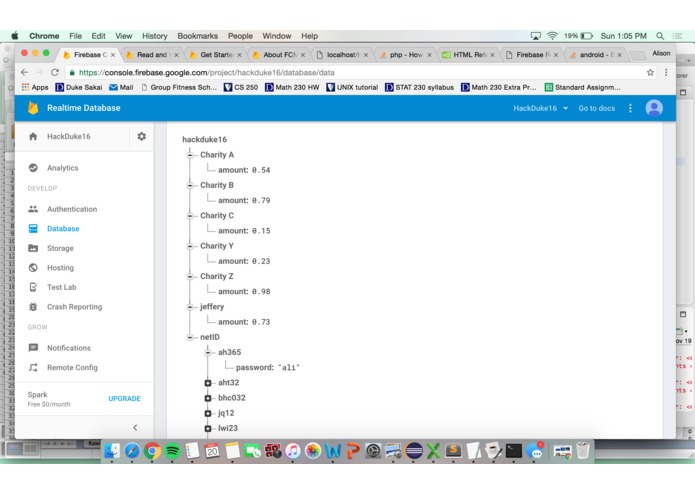Go to the Authentication section
Screen dimensions: 695x494
tap(72, 209)
